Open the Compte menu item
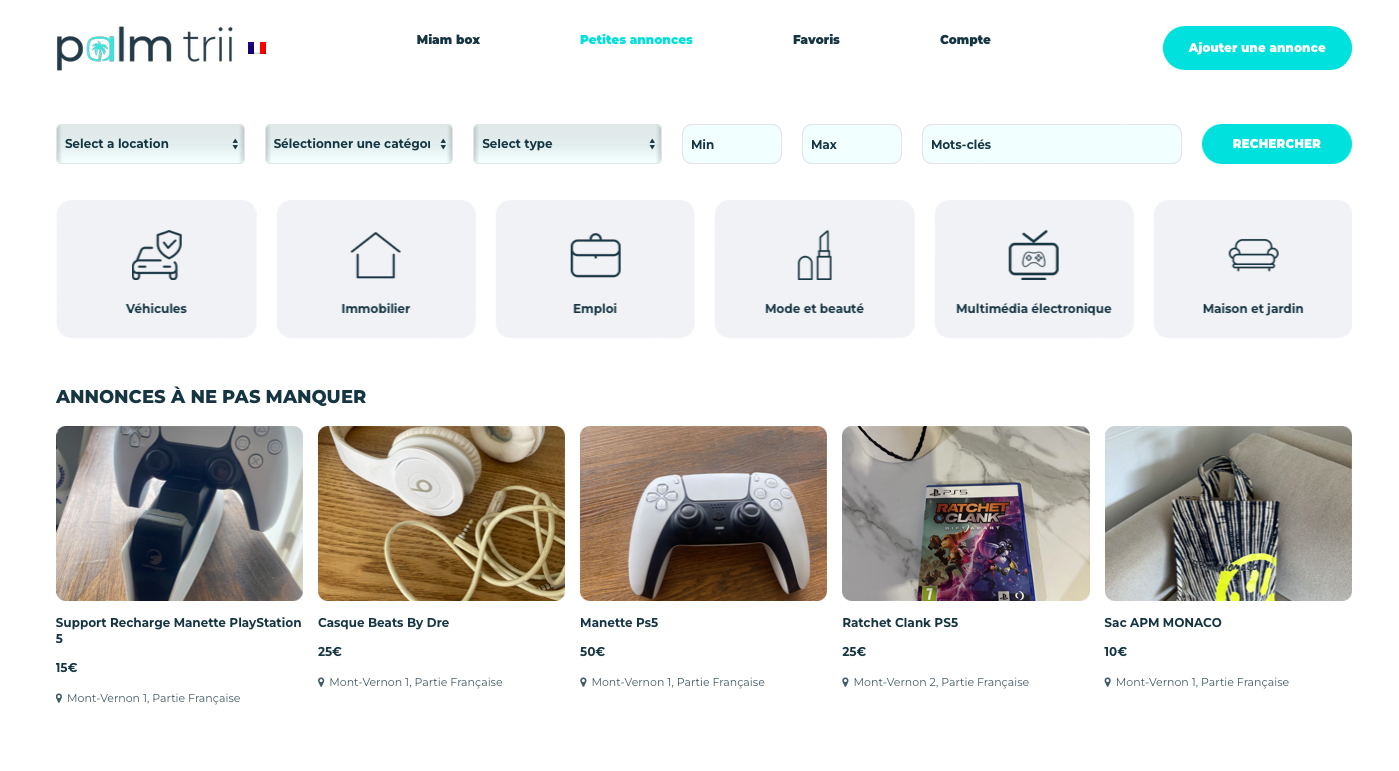 point(965,40)
